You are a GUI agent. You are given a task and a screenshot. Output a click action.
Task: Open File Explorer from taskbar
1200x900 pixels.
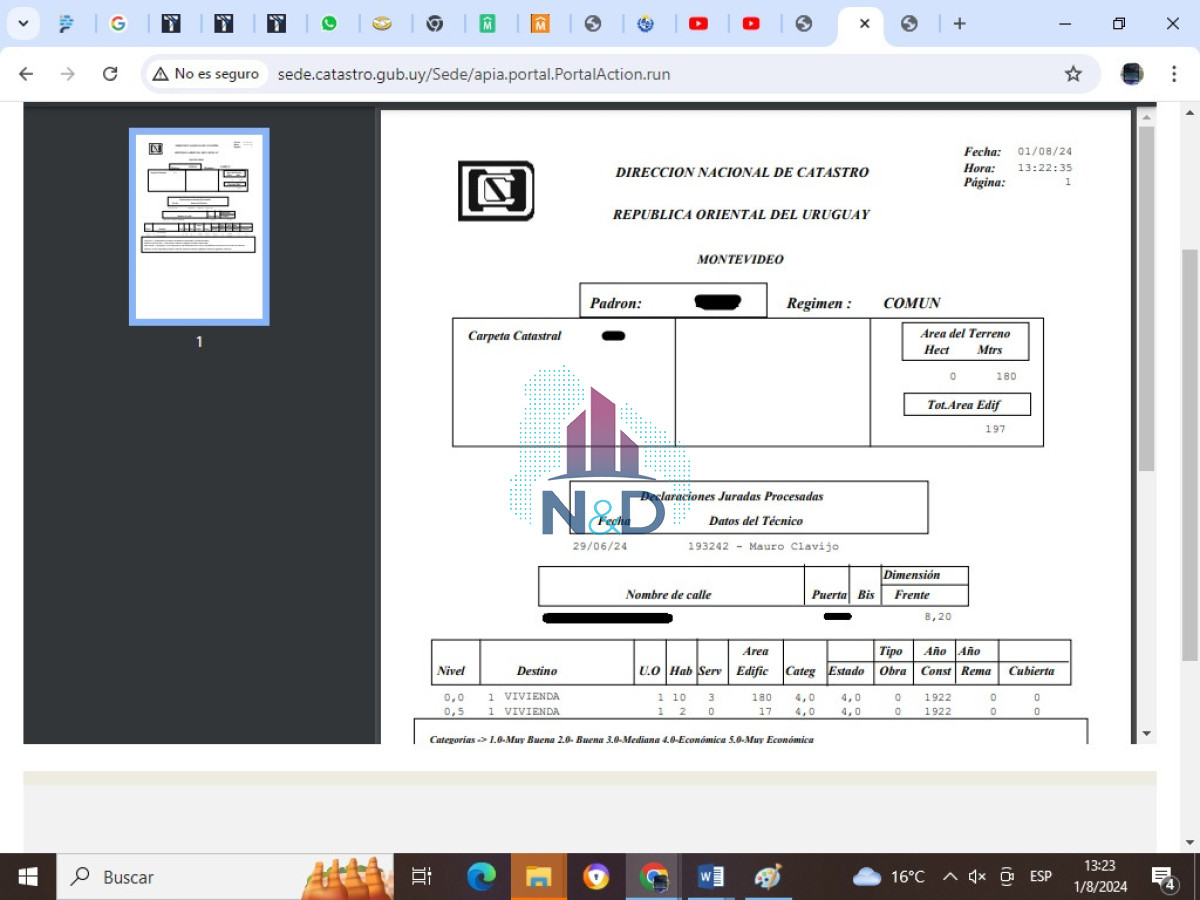tap(538, 877)
